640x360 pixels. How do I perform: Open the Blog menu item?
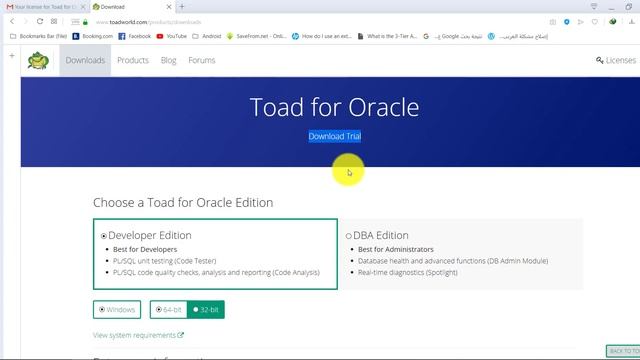click(169, 60)
